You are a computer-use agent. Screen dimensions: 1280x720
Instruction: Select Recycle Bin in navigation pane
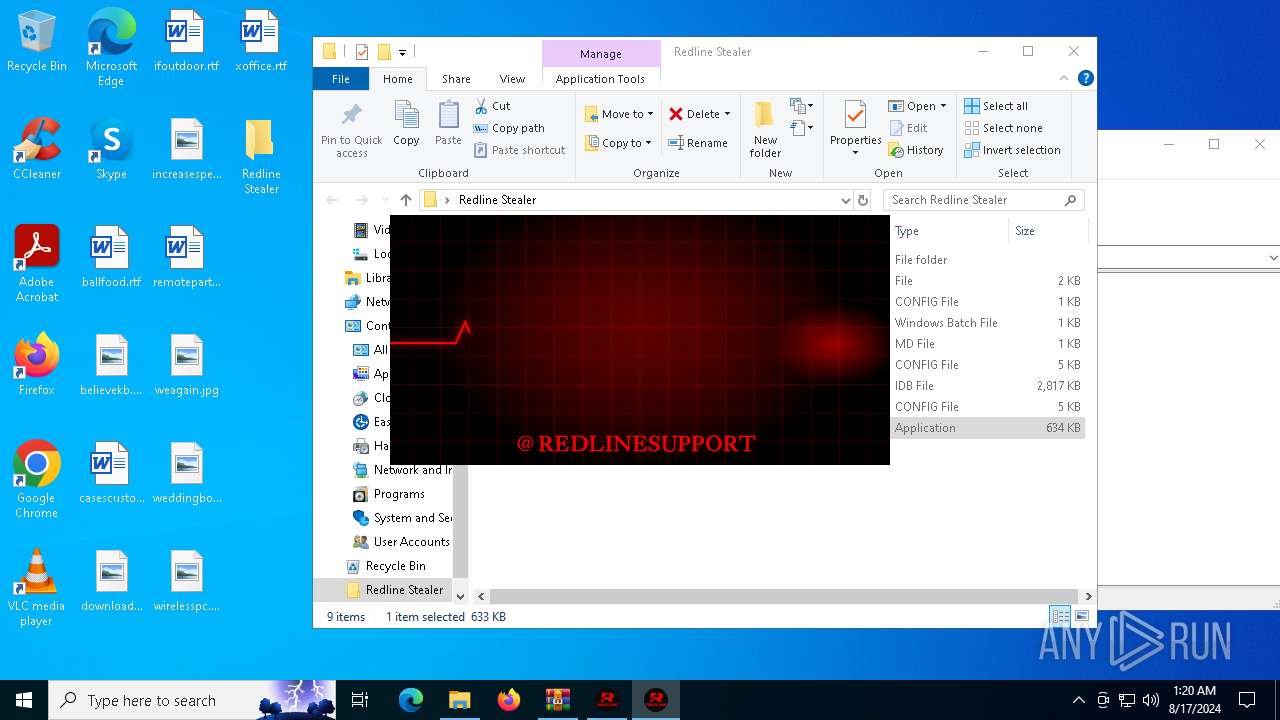(x=395, y=566)
